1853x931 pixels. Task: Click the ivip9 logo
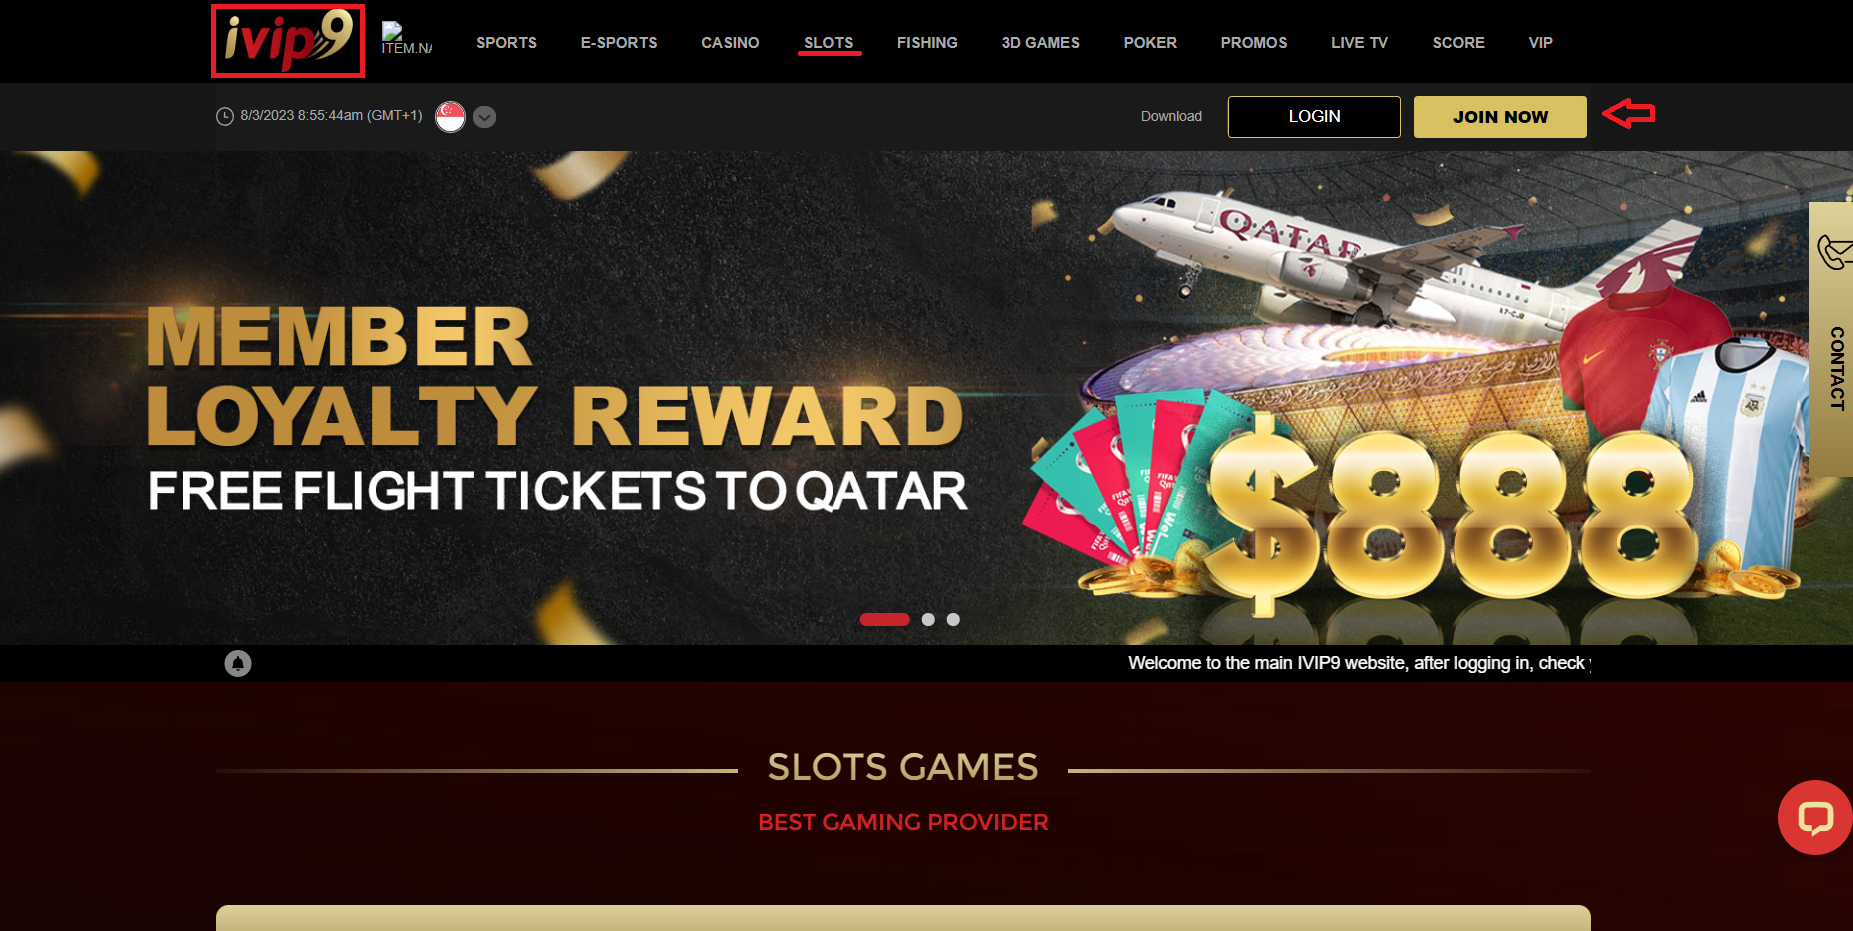[288, 41]
